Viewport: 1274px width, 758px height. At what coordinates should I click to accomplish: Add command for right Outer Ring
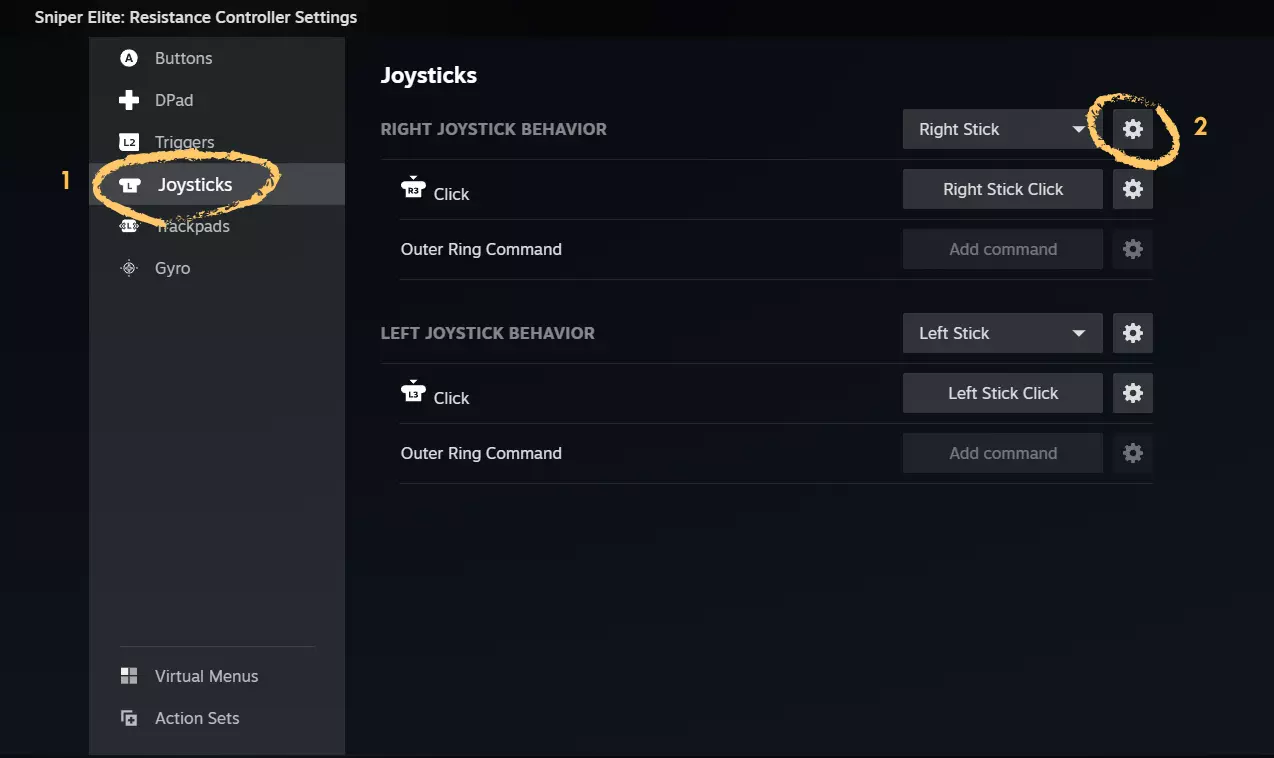pos(1002,249)
